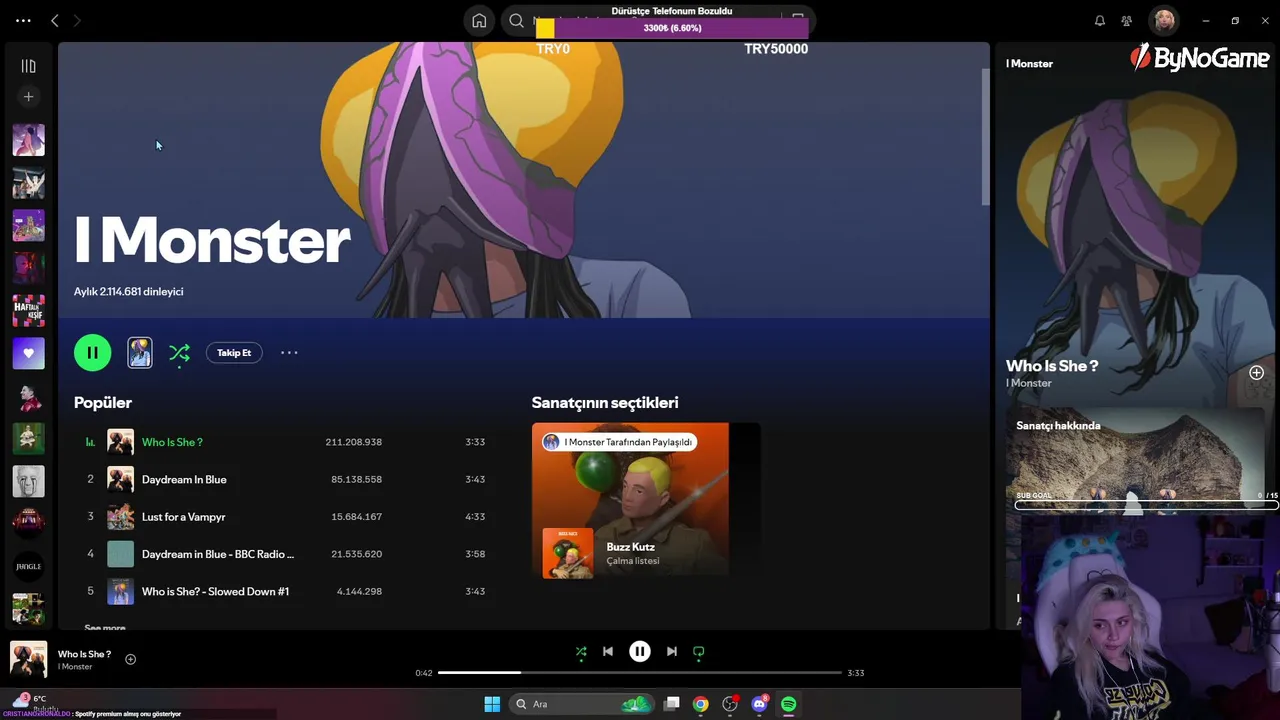Viewport: 1280px width, 720px height.
Task: Seek within the song progress bar
Action: [640, 673]
